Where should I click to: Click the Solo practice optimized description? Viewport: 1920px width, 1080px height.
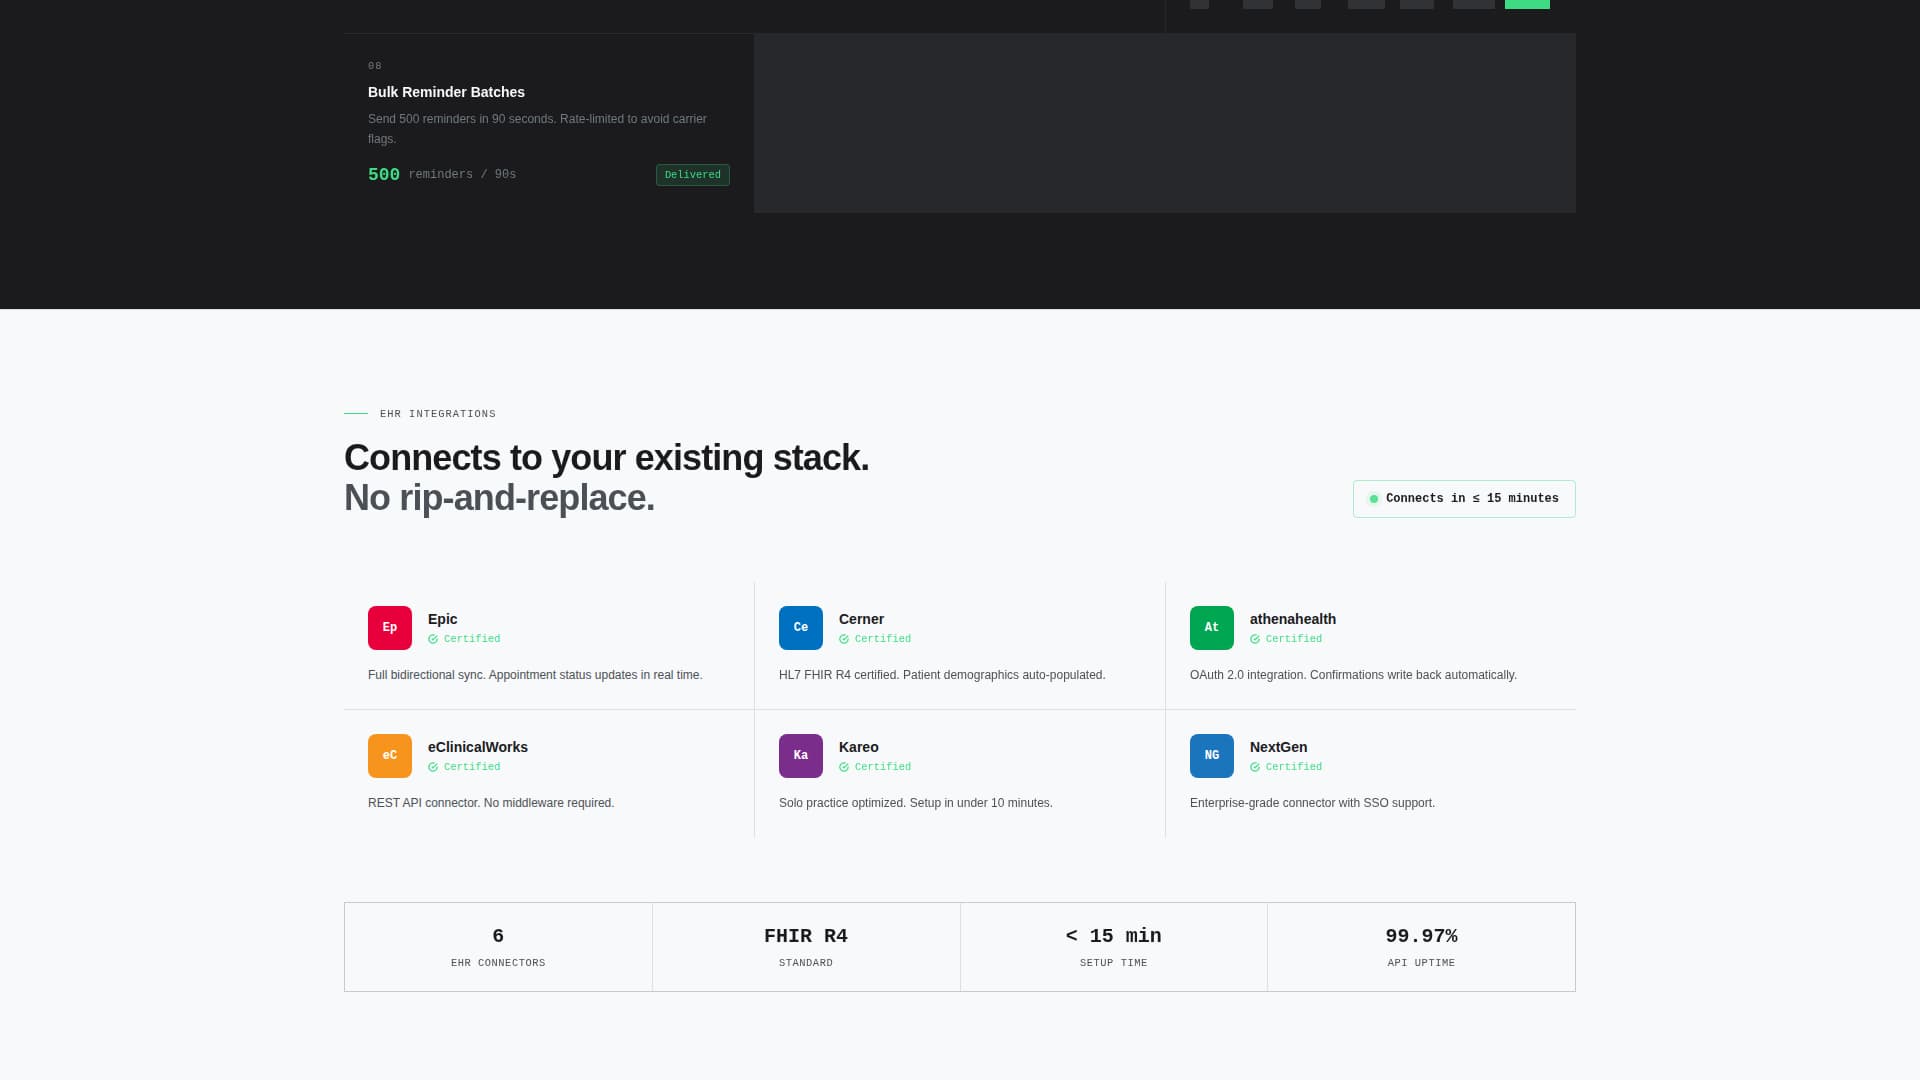click(916, 803)
